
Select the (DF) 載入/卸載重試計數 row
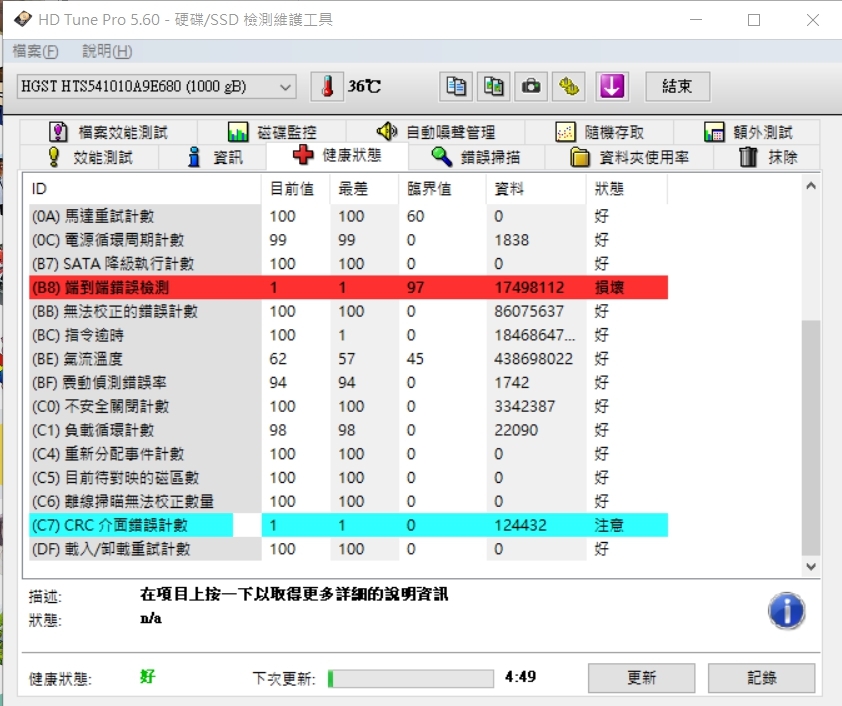pyautogui.click(x=349, y=549)
